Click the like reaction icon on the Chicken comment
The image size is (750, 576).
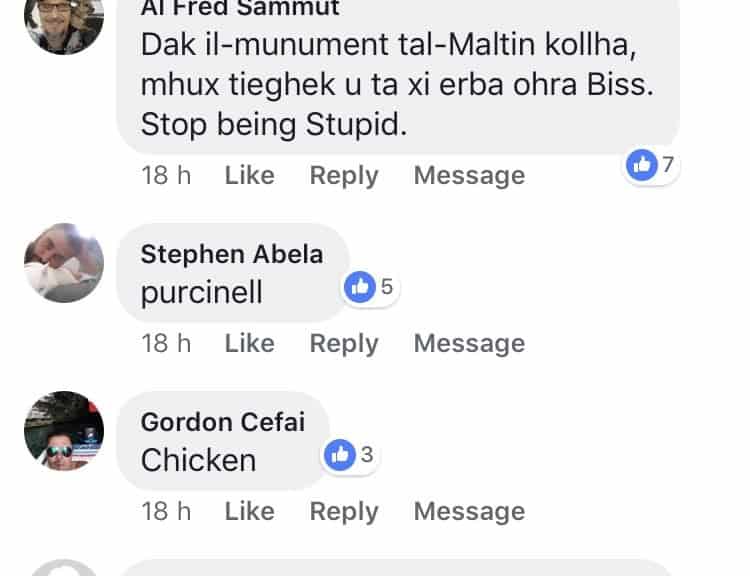(x=340, y=455)
